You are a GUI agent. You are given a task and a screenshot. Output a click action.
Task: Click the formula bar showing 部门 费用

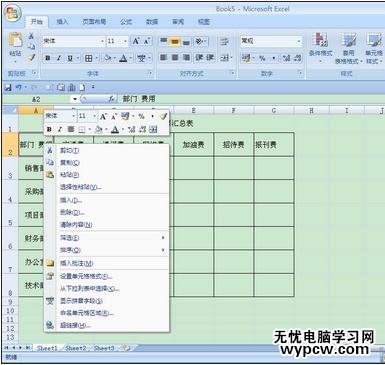coord(250,99)
